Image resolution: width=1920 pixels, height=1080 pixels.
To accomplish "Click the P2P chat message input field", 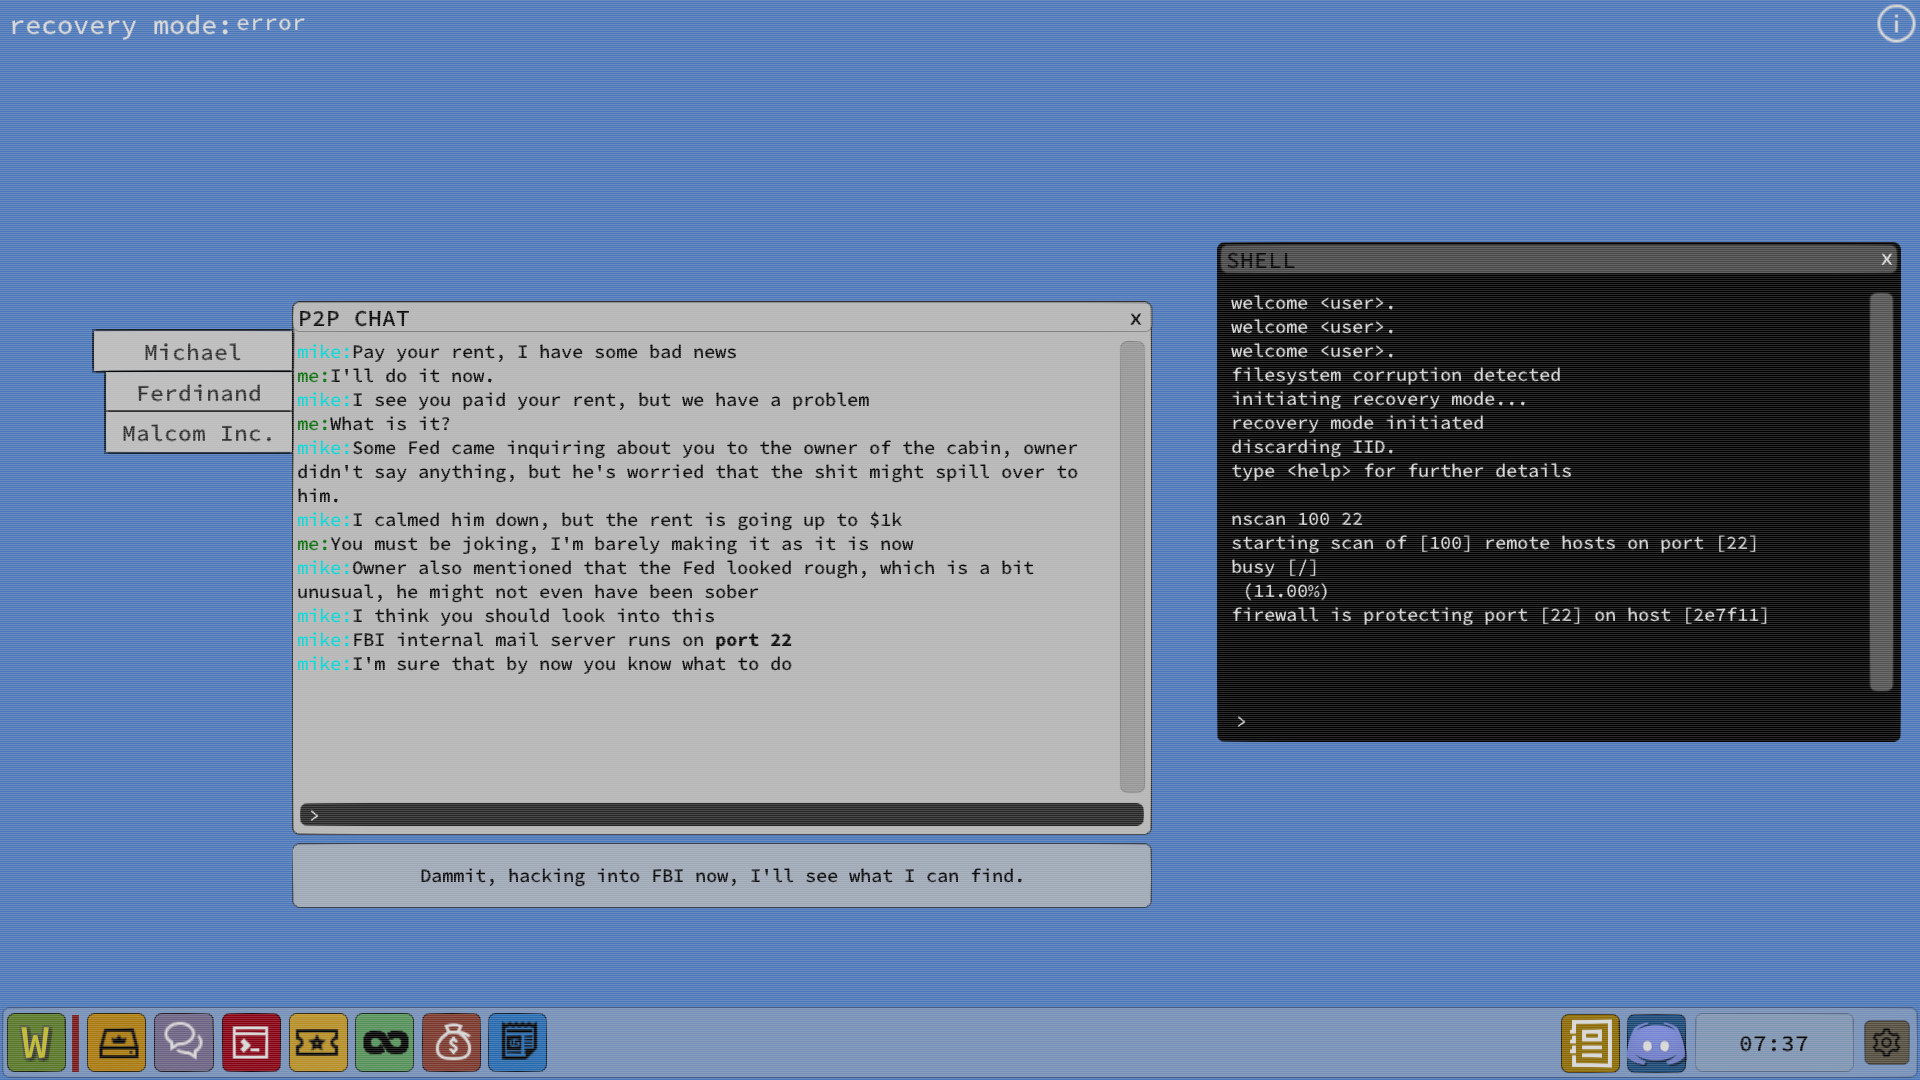I will coord(720,814).
